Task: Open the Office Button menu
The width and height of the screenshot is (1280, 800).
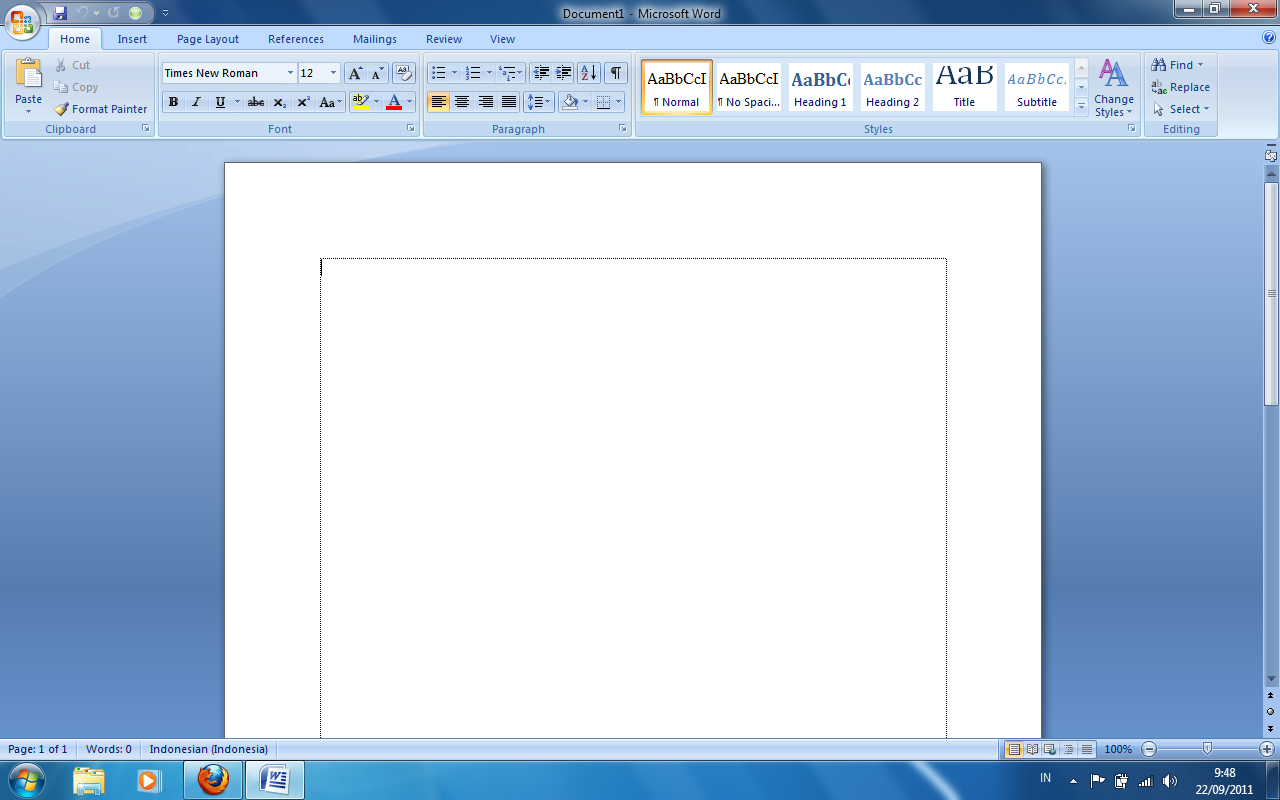Action: tap(22, 21)
